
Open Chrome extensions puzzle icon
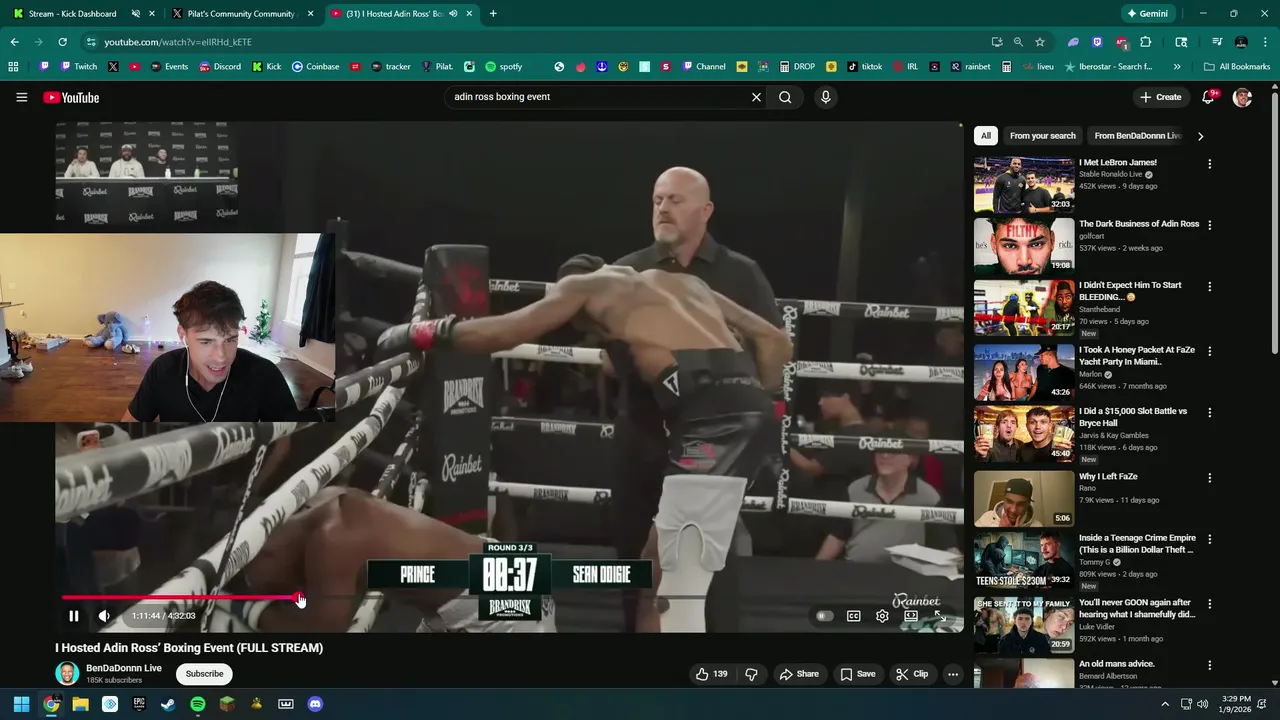pos(1146,42)
